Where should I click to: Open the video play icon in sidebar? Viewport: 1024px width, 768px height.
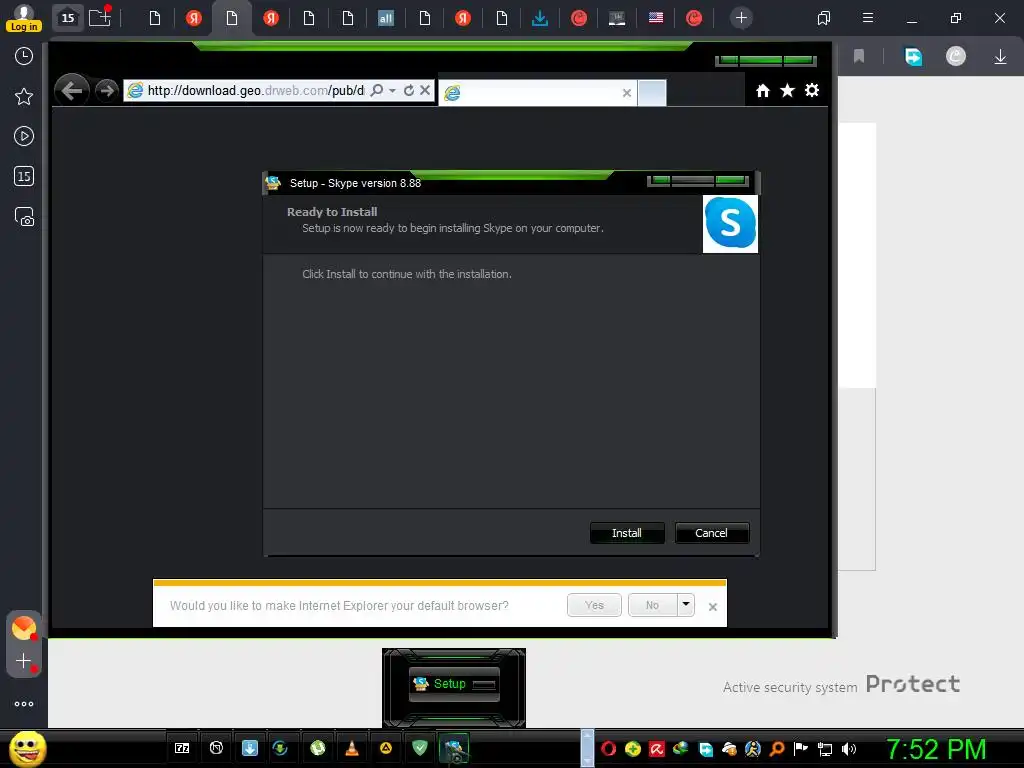[24, 136]
